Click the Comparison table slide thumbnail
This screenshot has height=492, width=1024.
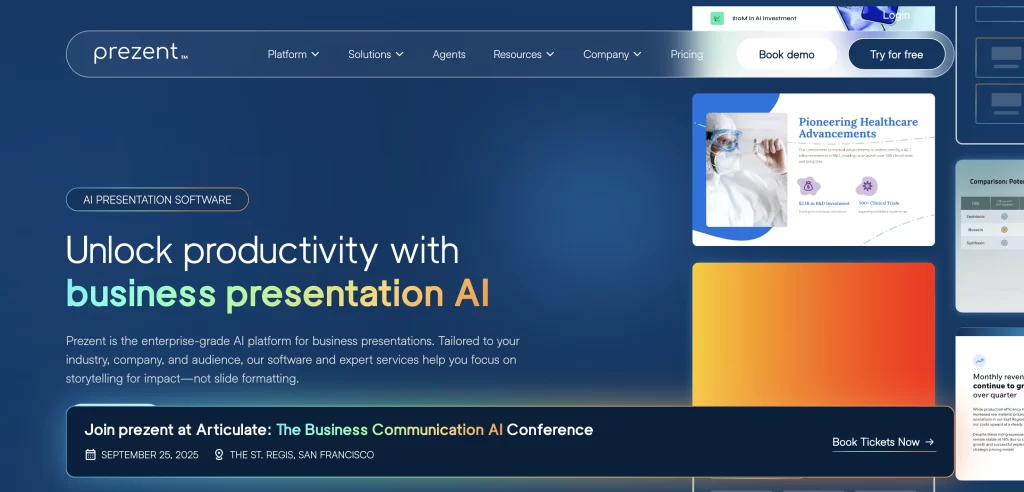(989, 236)
